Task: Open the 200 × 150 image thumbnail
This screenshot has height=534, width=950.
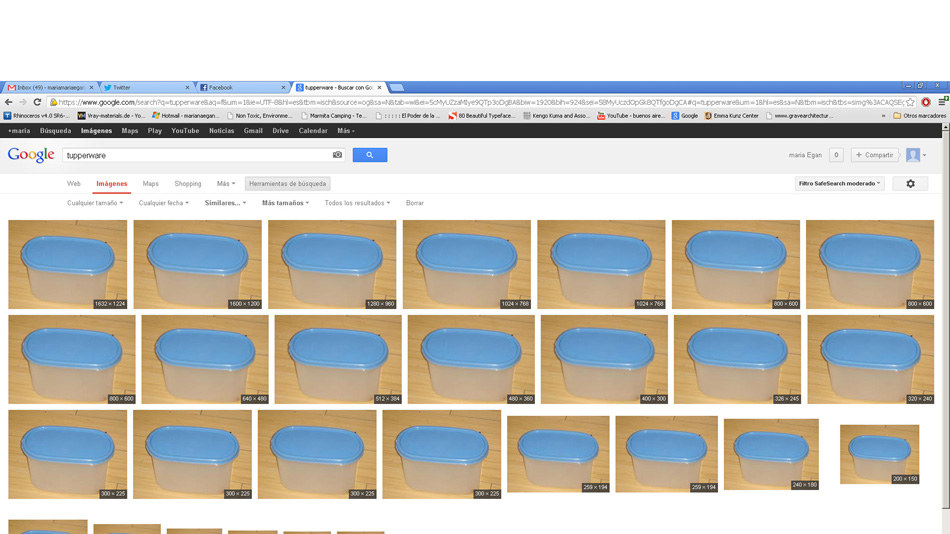Action: pyautogui.click(x=879, y=454)
